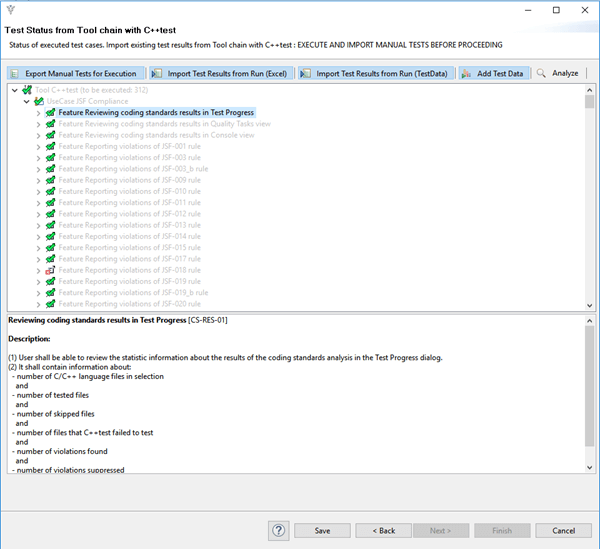Click the status icon of UseCase JSF Compliance
The image size is (600, 549).
(x=39, y=102)
